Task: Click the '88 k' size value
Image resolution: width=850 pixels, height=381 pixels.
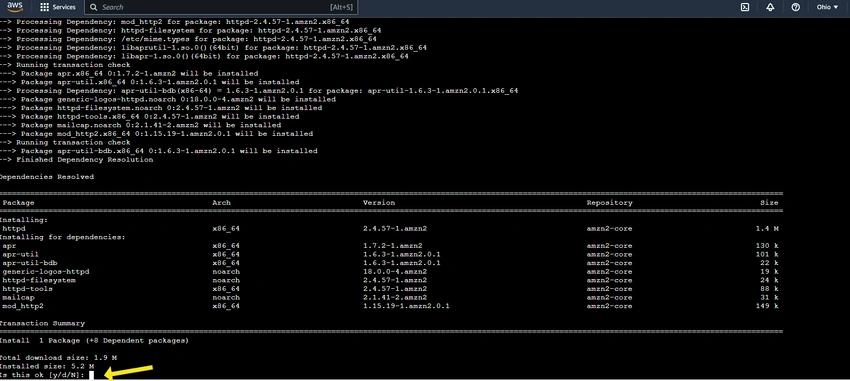Action: 769,289
